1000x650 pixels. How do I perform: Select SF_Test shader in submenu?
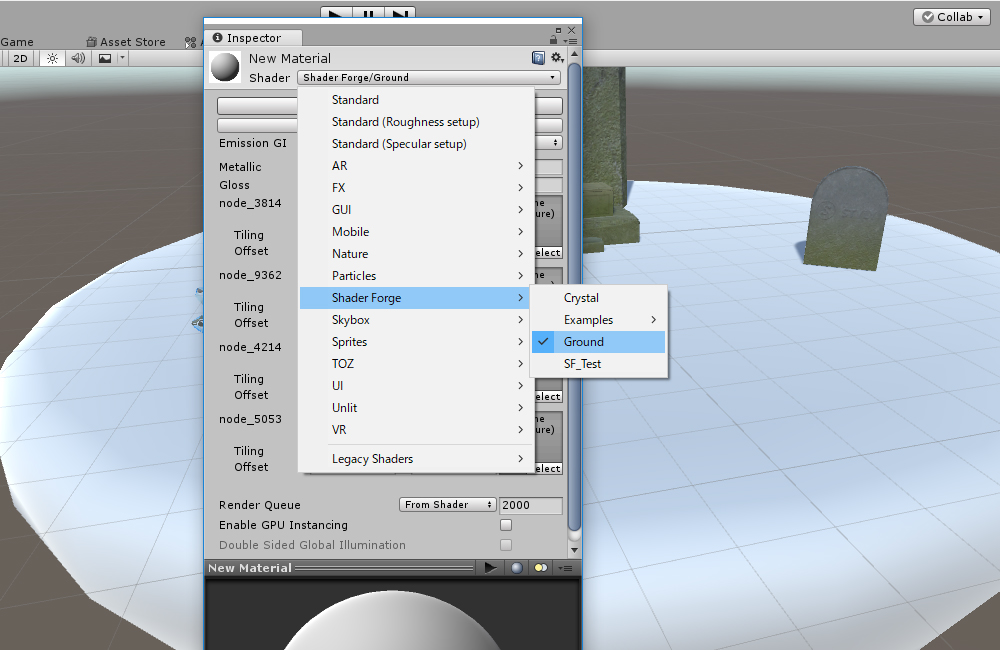599,364
